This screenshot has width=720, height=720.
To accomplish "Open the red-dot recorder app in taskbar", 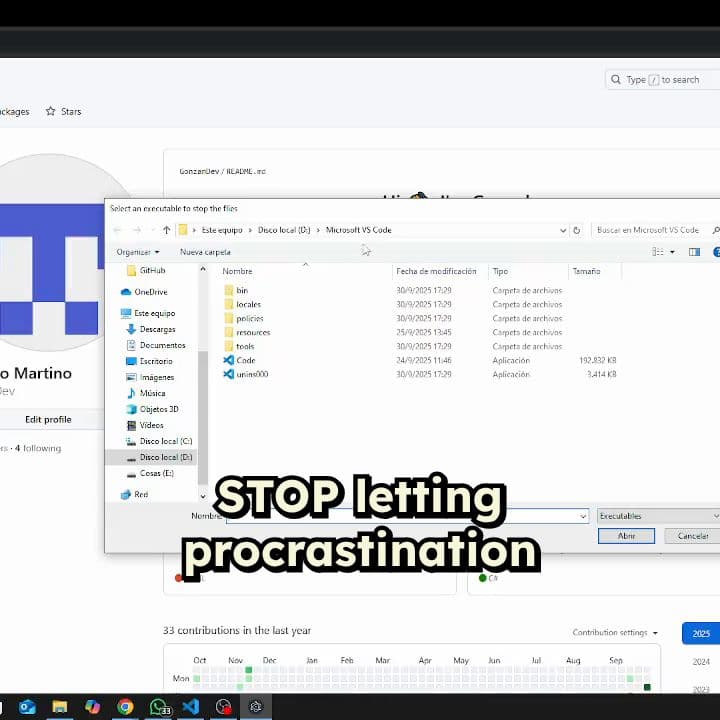I will 224,706.
